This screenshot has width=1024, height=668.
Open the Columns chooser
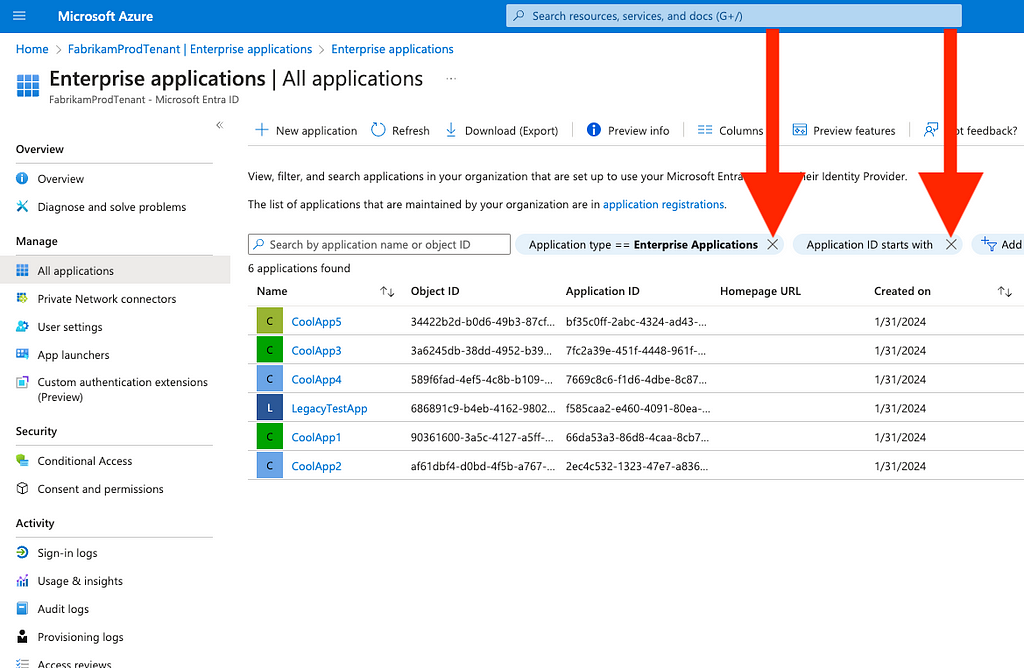click(730, 131)
